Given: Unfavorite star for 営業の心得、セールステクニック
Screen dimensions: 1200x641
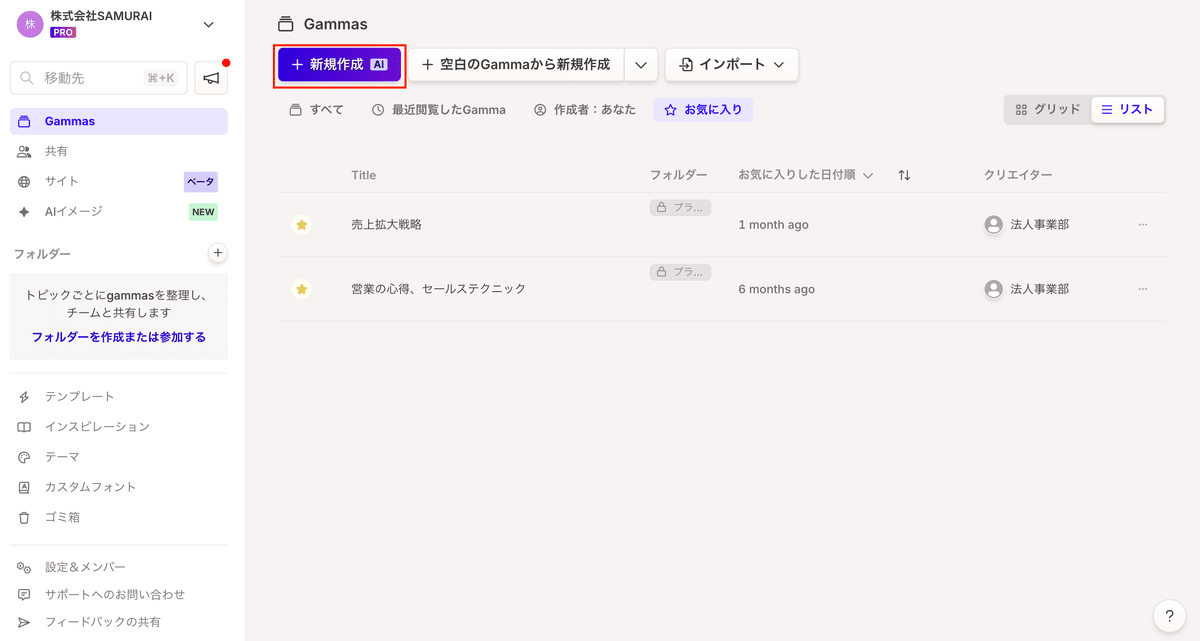Looking at the screenshot, I should point(301,289).
